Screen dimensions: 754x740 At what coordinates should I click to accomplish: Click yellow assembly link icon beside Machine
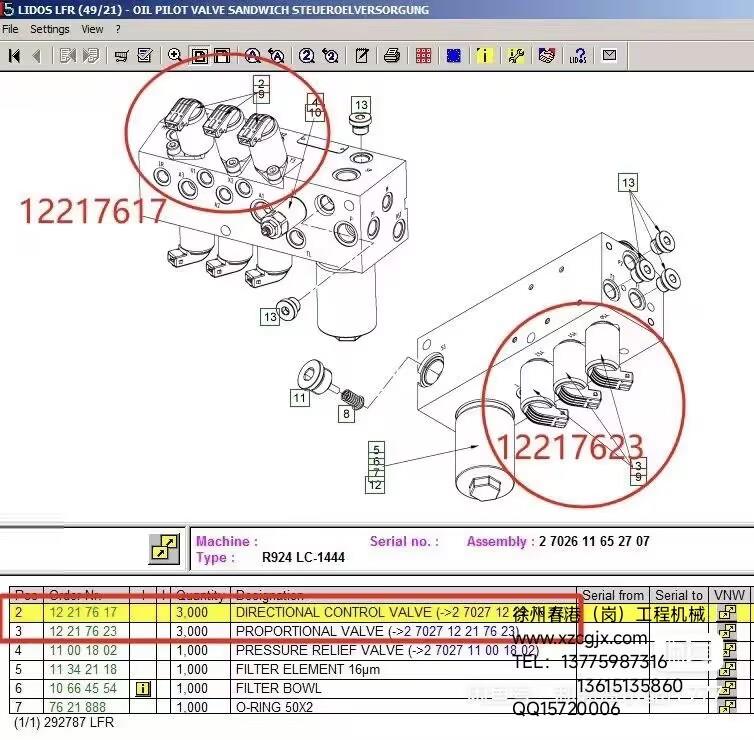pyautogui.click(x=164, y=548)
